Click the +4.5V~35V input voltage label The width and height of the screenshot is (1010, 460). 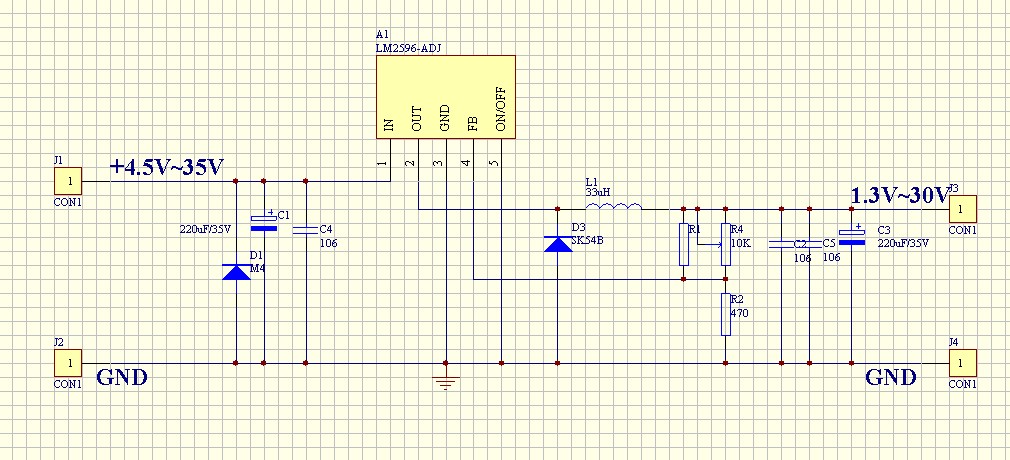point(167,166)
